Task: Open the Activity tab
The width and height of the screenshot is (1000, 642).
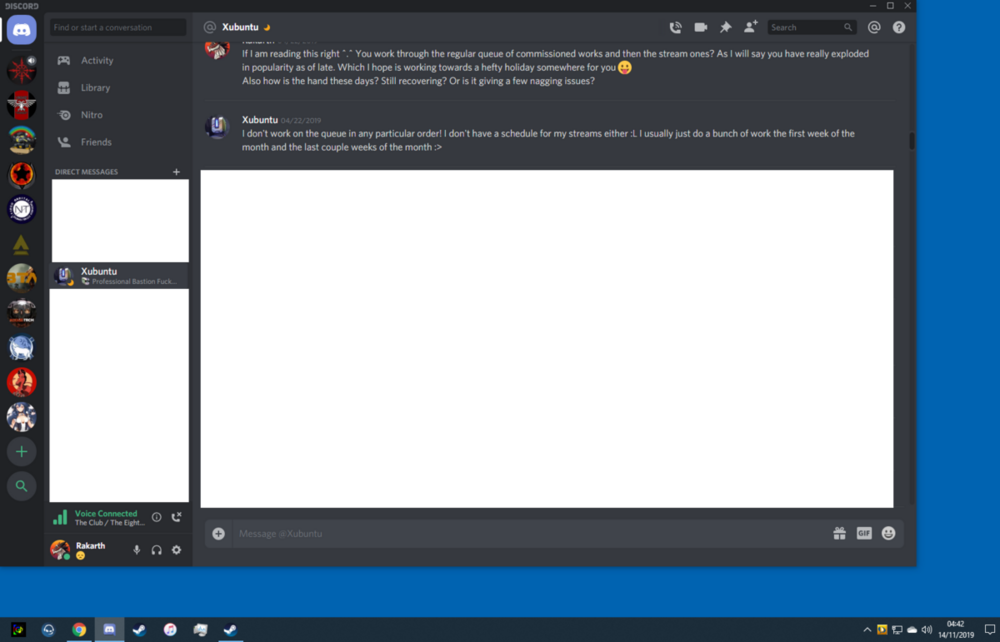Action: 119,61
